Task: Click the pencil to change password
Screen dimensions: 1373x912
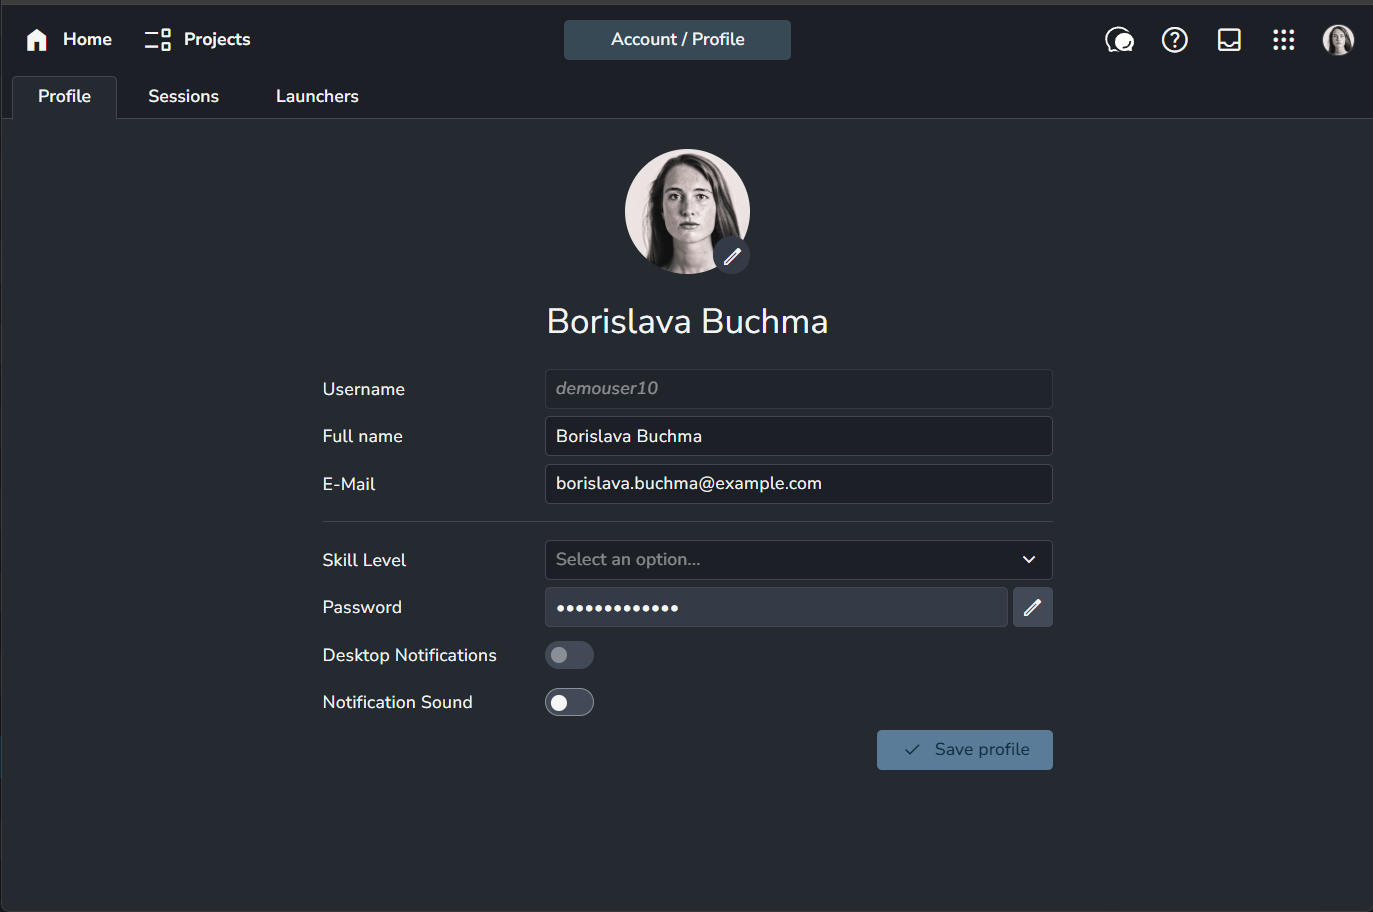Action: 1032,607
